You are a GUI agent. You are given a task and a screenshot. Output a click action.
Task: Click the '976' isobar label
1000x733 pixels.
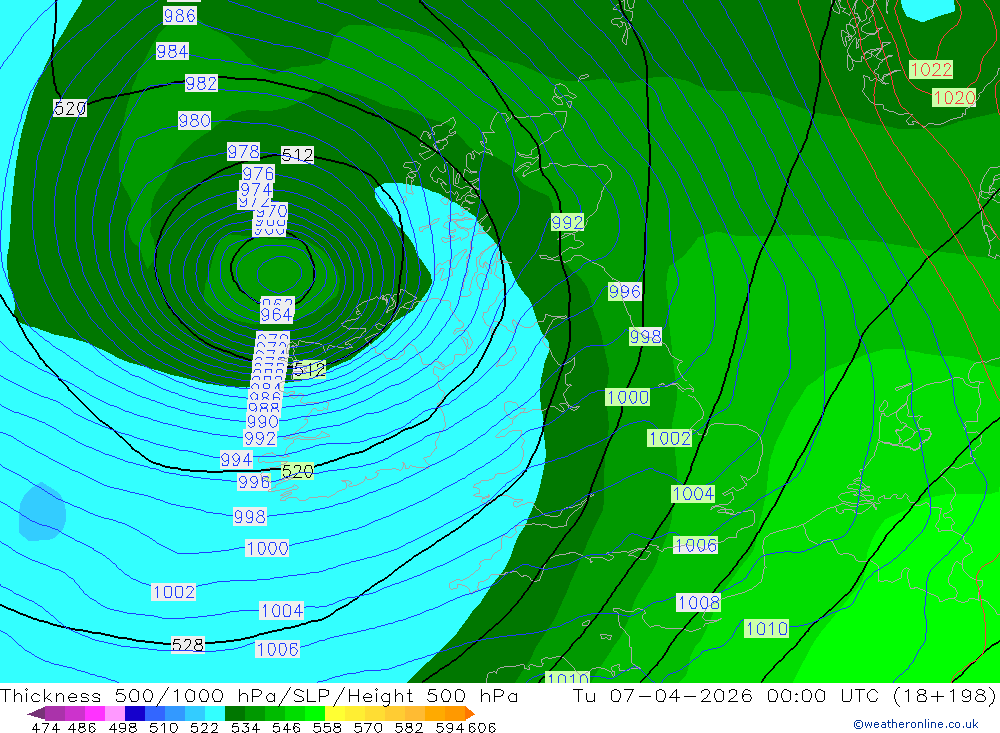(x=258, y=174)
